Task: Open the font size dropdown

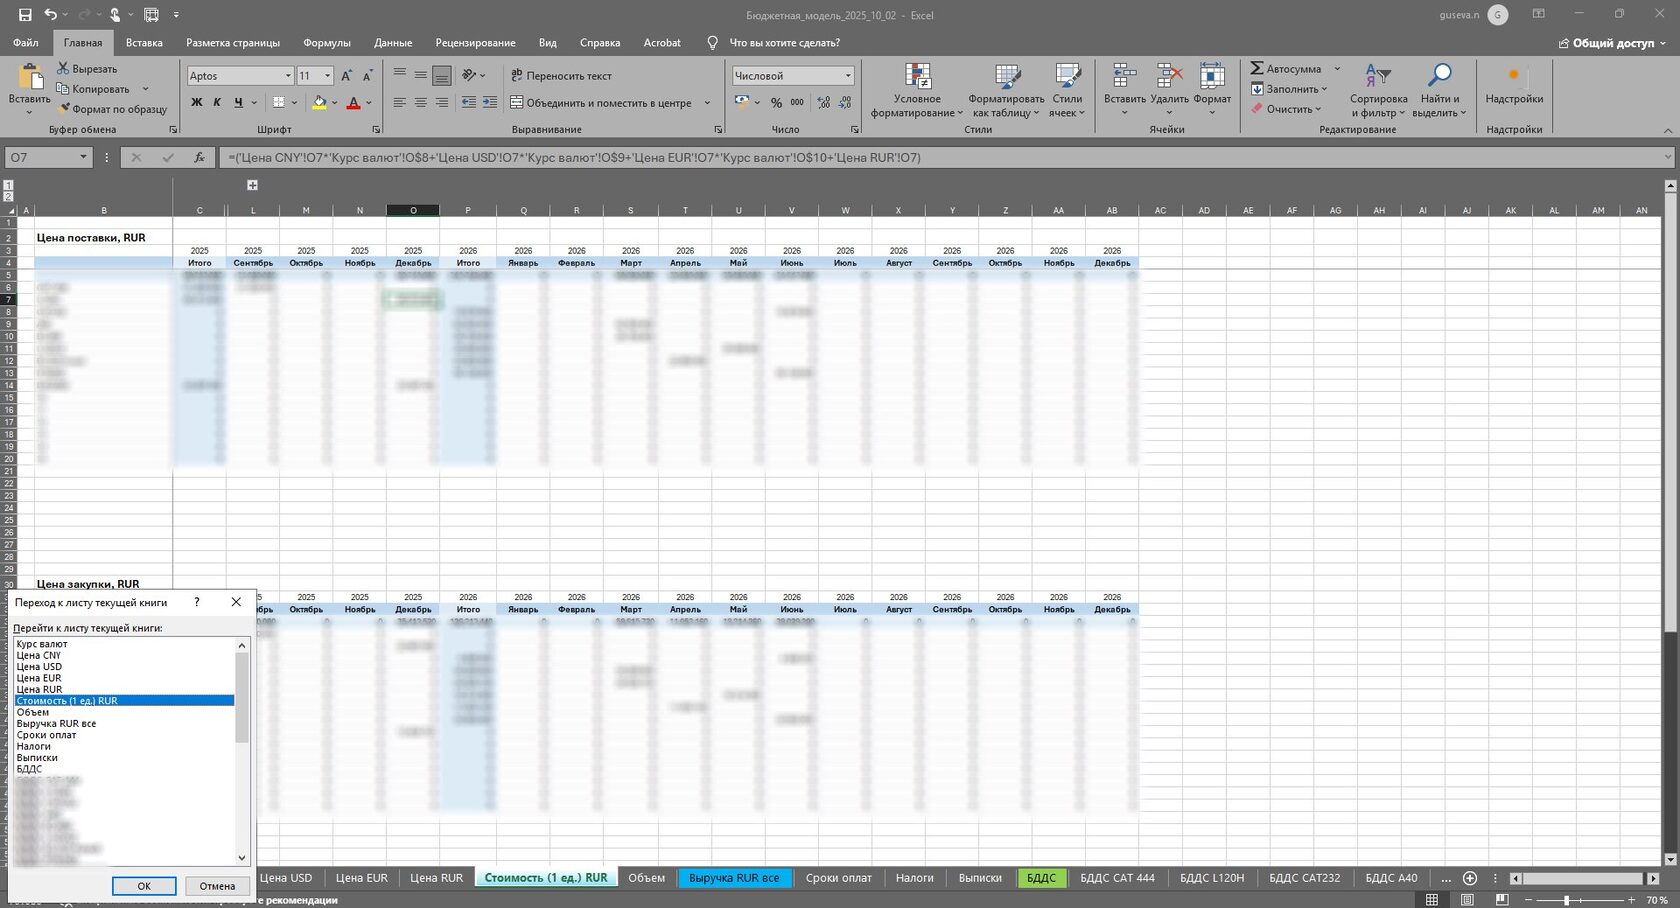Action: click(x=327, y=76)
